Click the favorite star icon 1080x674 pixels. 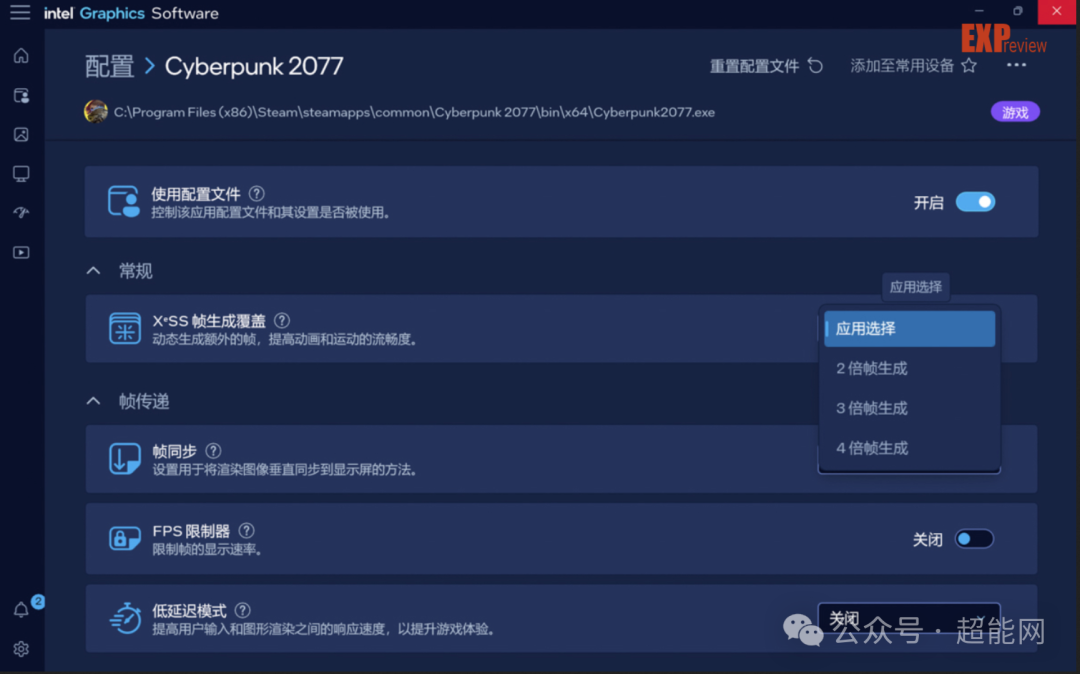pos(969,65)
